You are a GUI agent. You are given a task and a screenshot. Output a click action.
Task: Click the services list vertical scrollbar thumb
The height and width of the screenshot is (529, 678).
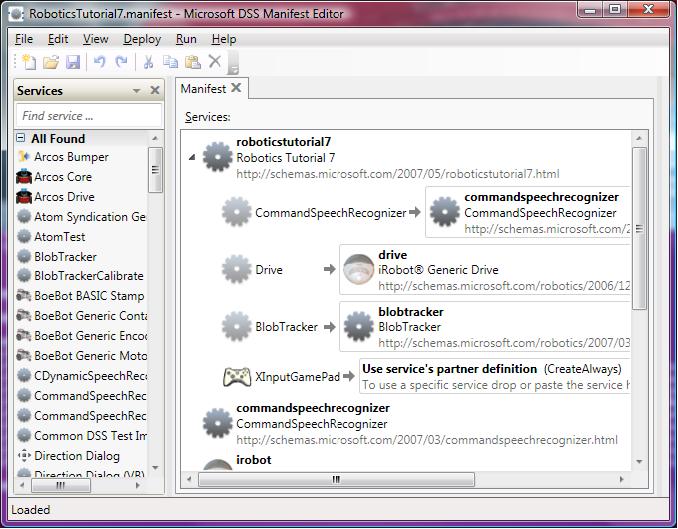point(155,170)
